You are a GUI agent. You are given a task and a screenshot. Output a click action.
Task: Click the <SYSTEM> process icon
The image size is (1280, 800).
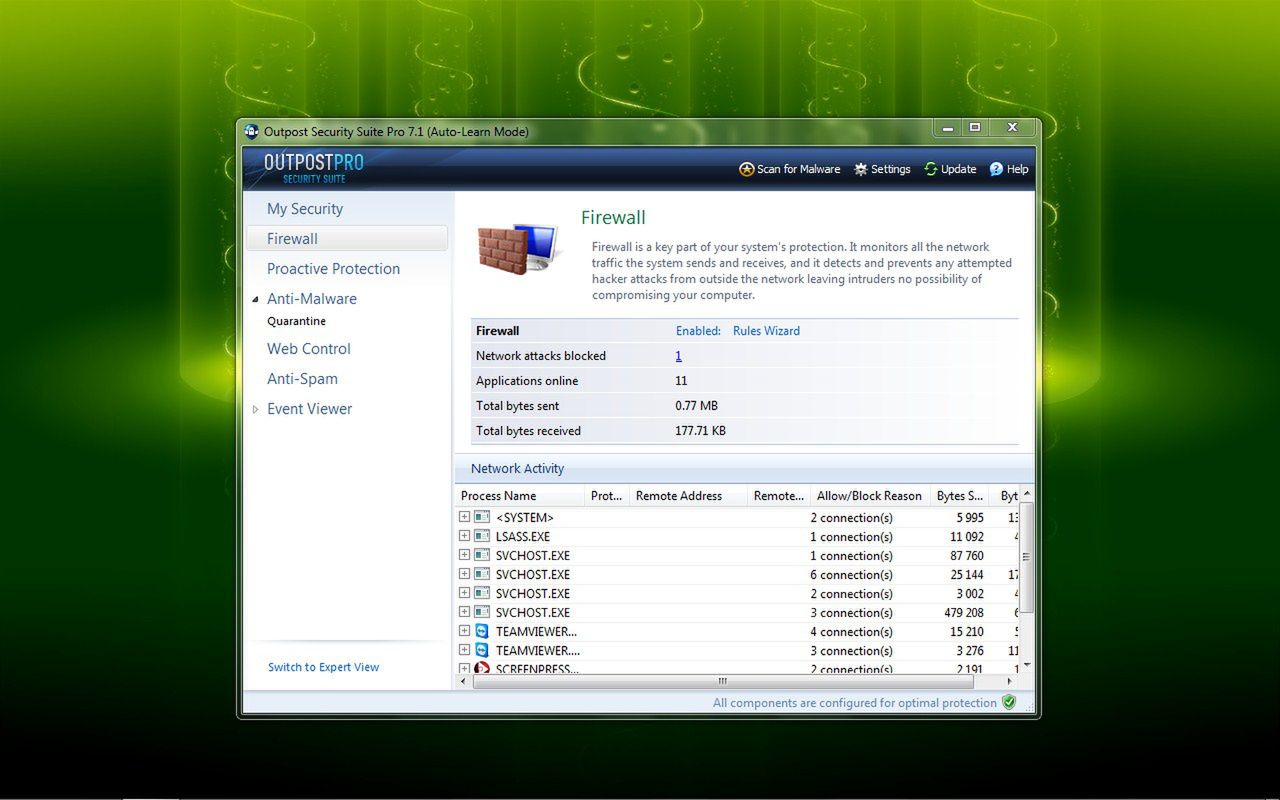(482, 517)
